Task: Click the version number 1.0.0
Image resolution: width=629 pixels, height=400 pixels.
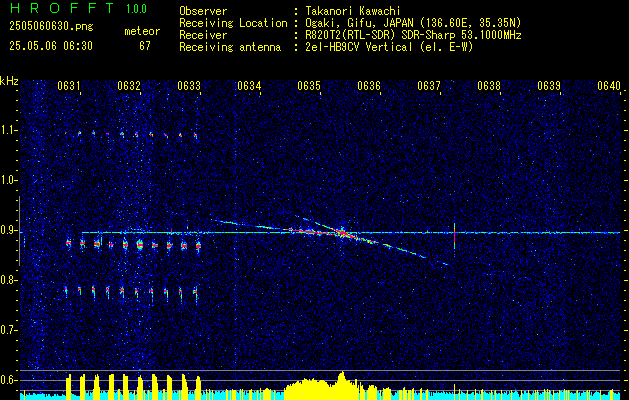Action: pos(136,9)
